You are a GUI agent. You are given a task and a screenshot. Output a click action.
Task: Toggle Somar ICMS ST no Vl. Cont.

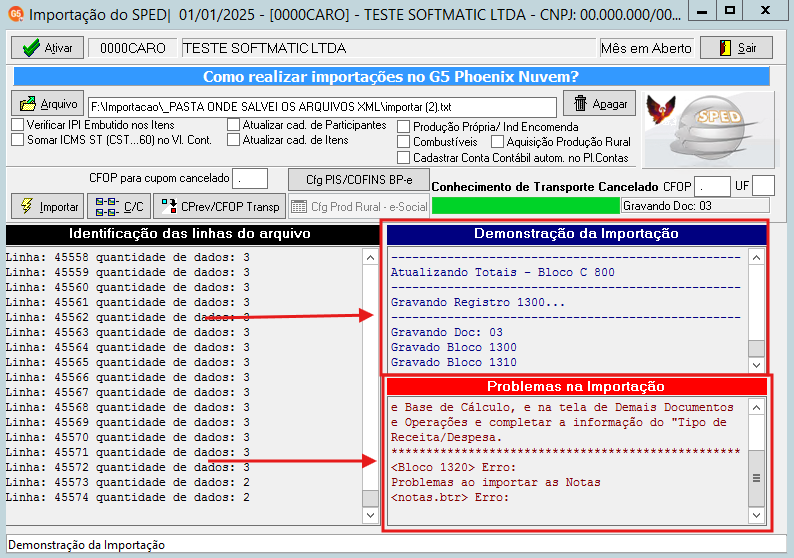tap(17, 140)
